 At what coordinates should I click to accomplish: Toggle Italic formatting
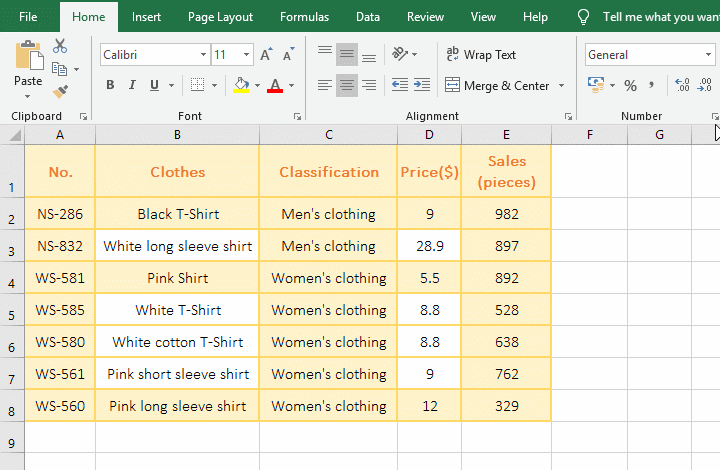point(132,85)
